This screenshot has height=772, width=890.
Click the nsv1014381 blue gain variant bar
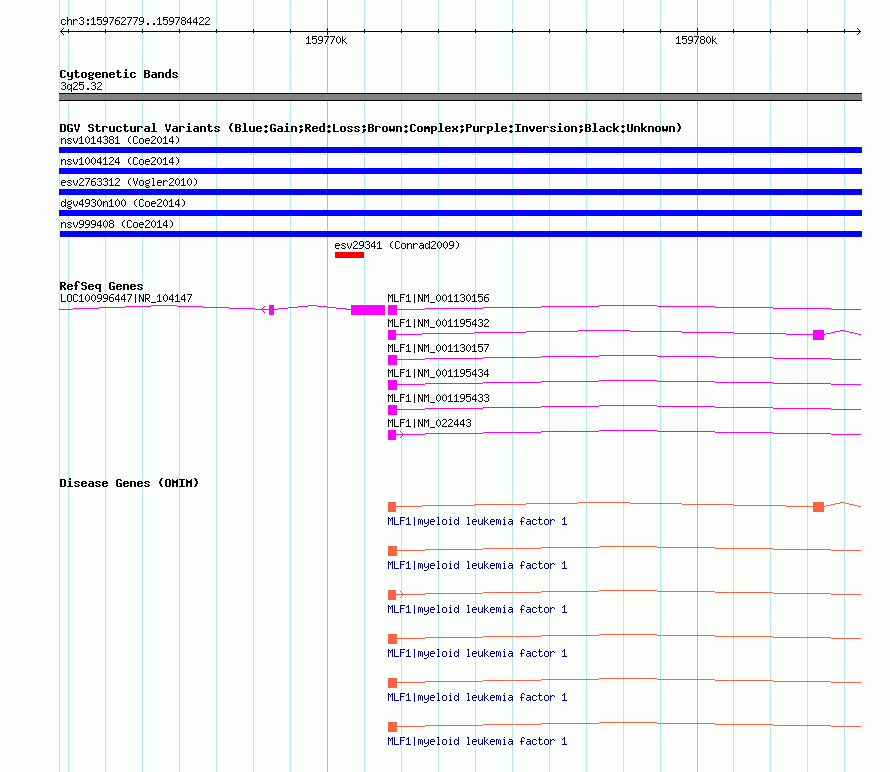[x=460, y=150]
